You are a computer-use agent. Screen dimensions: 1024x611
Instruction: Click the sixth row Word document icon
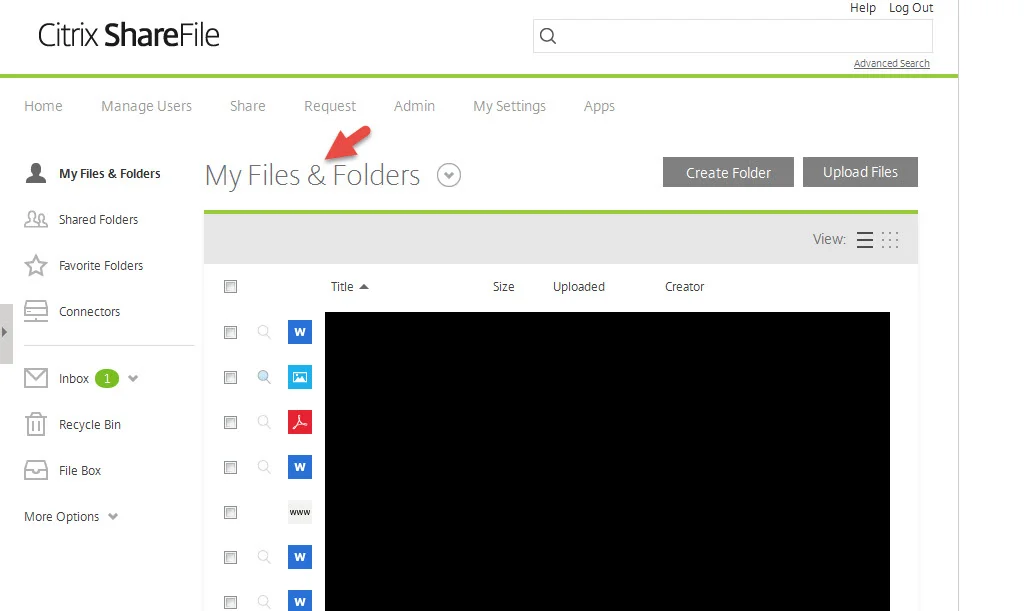(300, 557)
